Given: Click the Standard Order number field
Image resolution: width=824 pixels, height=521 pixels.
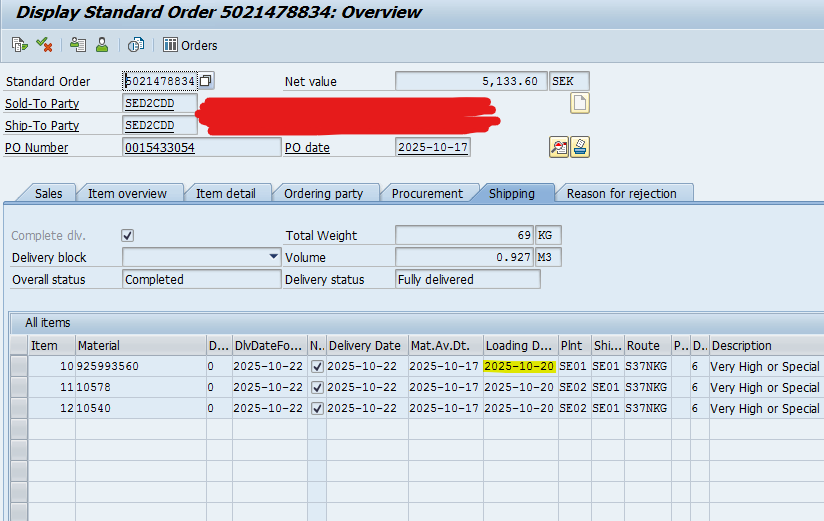Looking at the screenshot, I should [160, 81].
